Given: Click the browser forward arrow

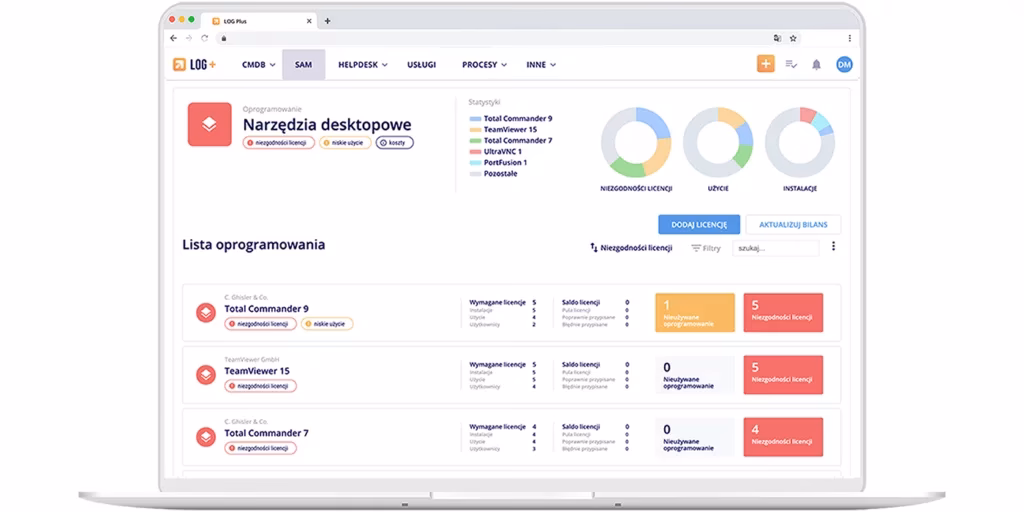Looking at the screenshot, I should click(x=189, y=39).
